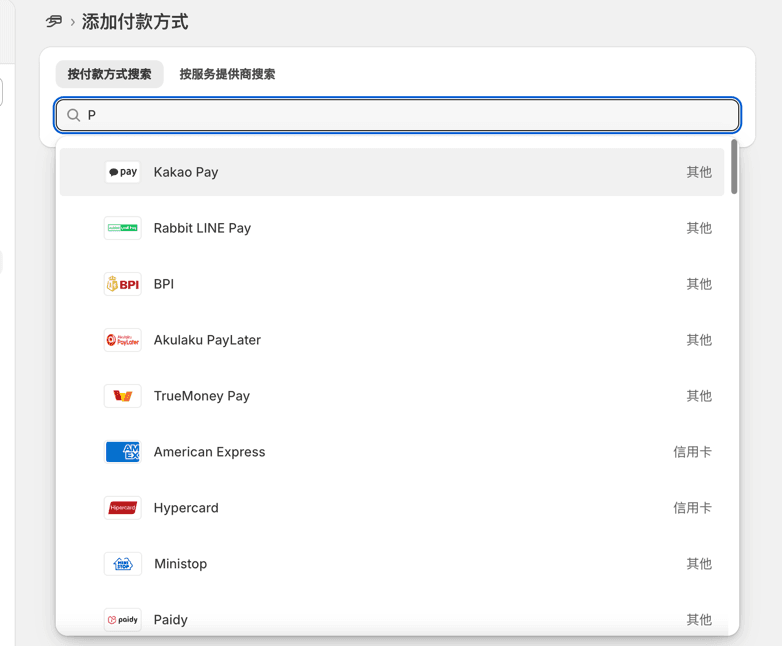Click 信用卡 label on American Express row
The height and width of the screenshot is (646, 782).
coord(692,451)
